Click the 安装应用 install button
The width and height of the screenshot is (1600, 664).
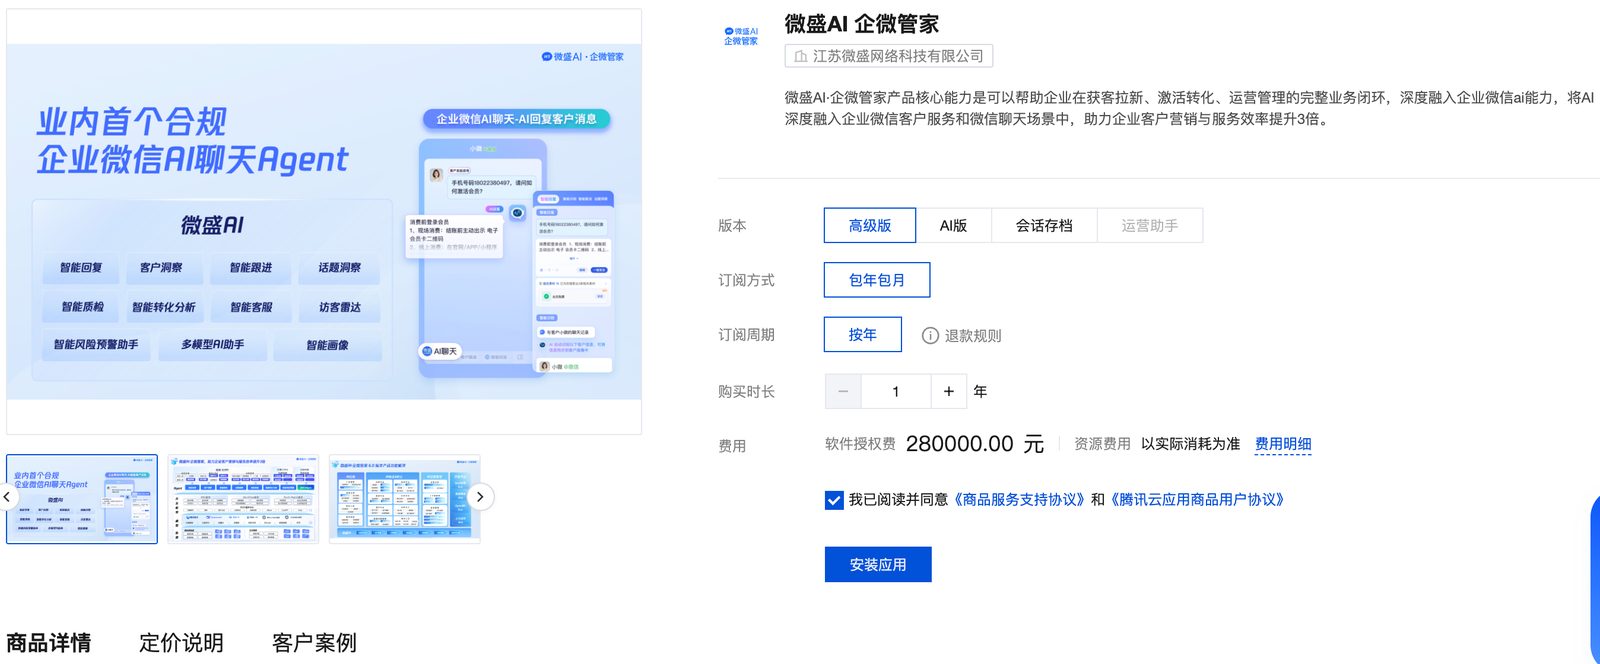click(878, 564)
